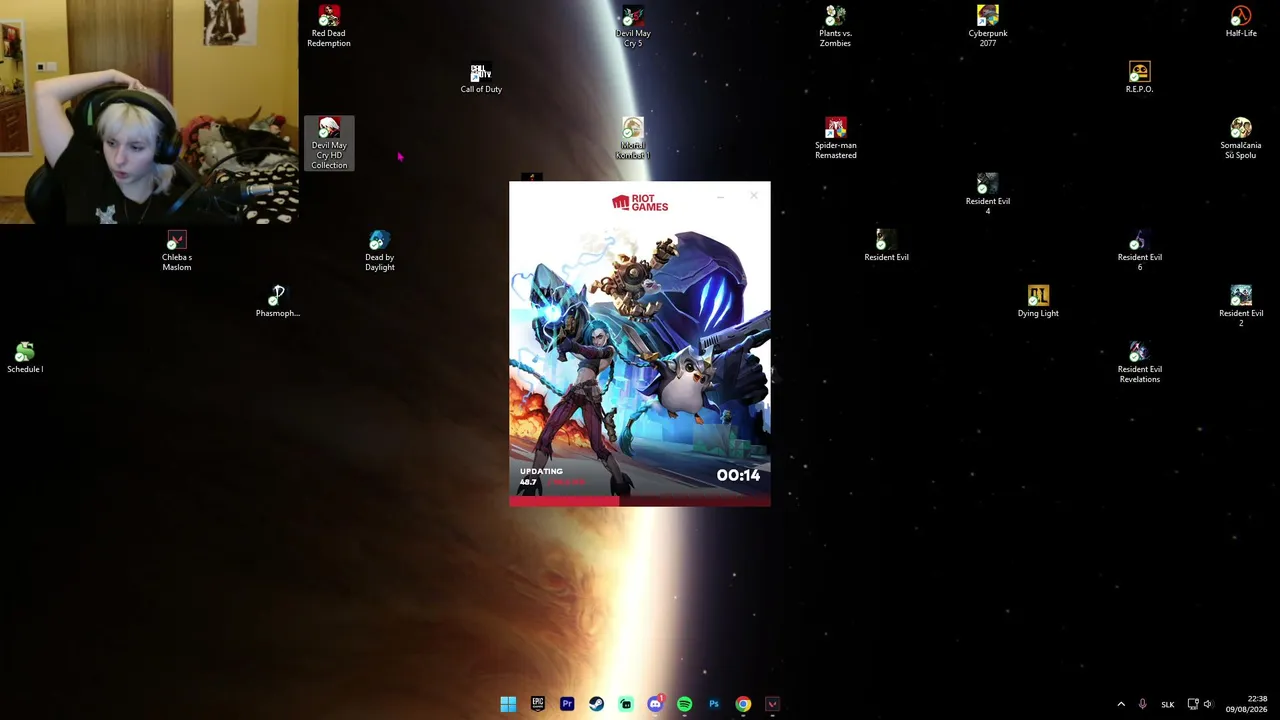Select the Half-Life desktop icon
The width and height of the screenshot is (1280, 720).
pos(1241,21)
